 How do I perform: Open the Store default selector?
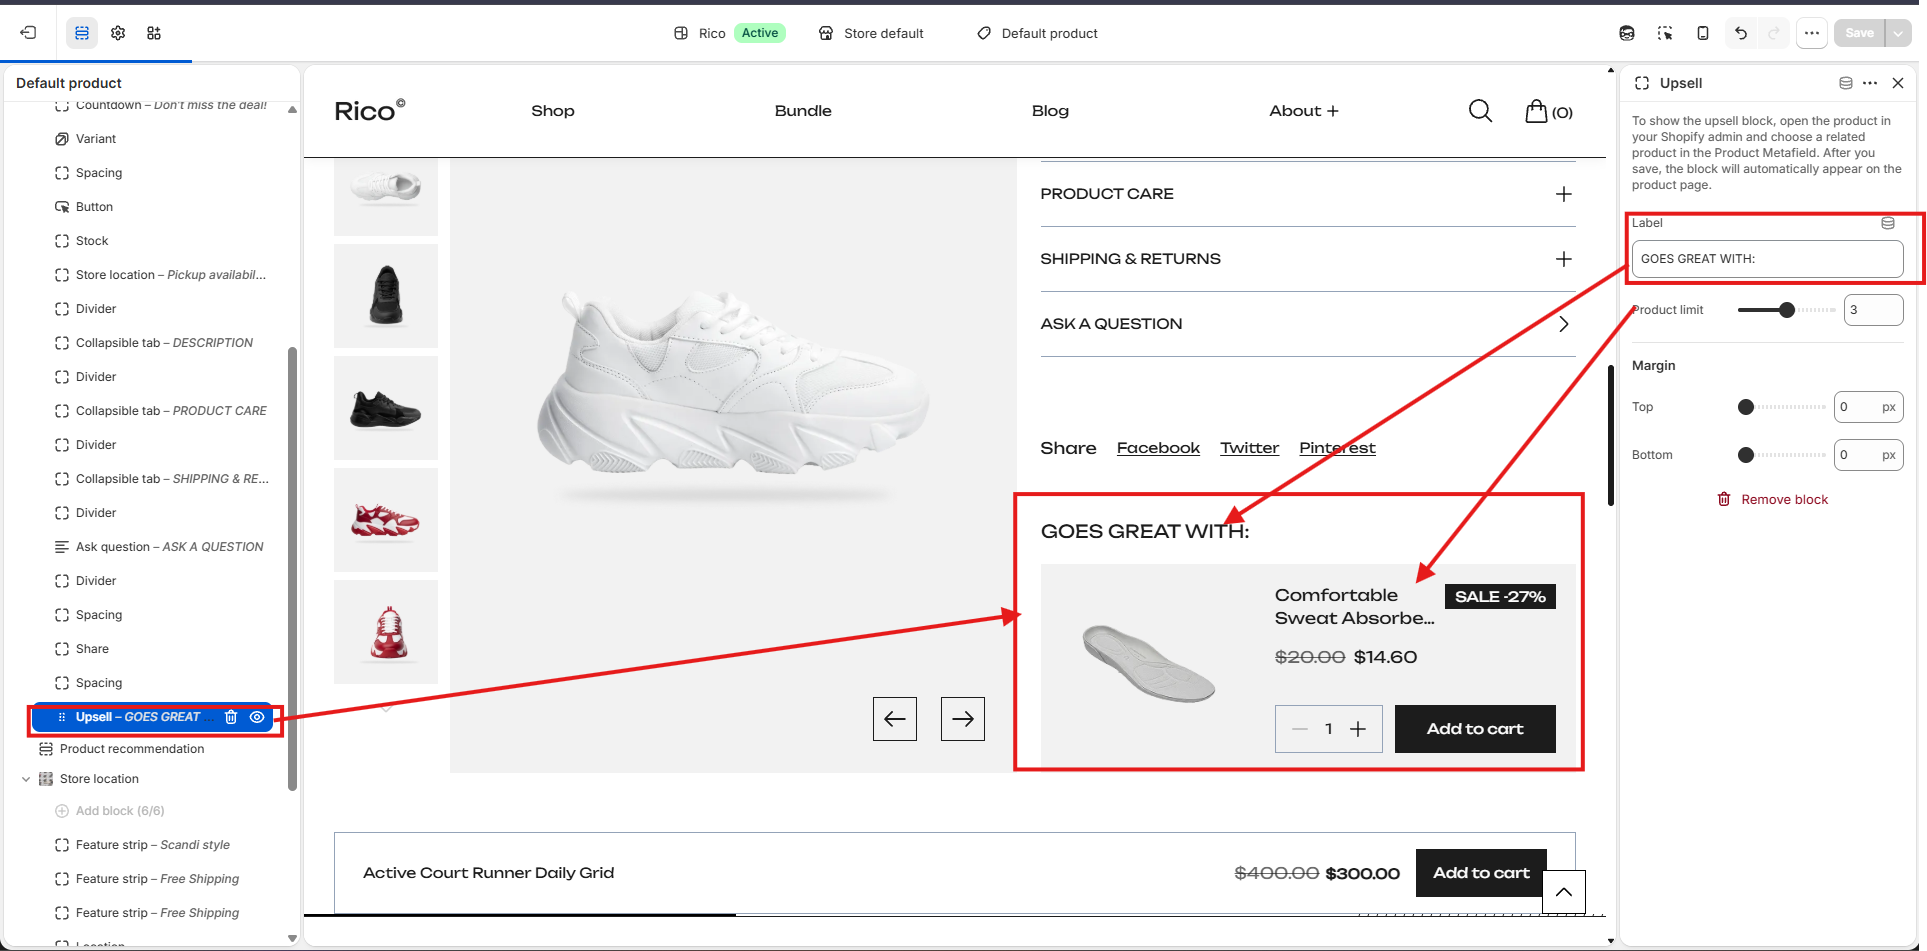pyautogui.click(x=871, y=33)
